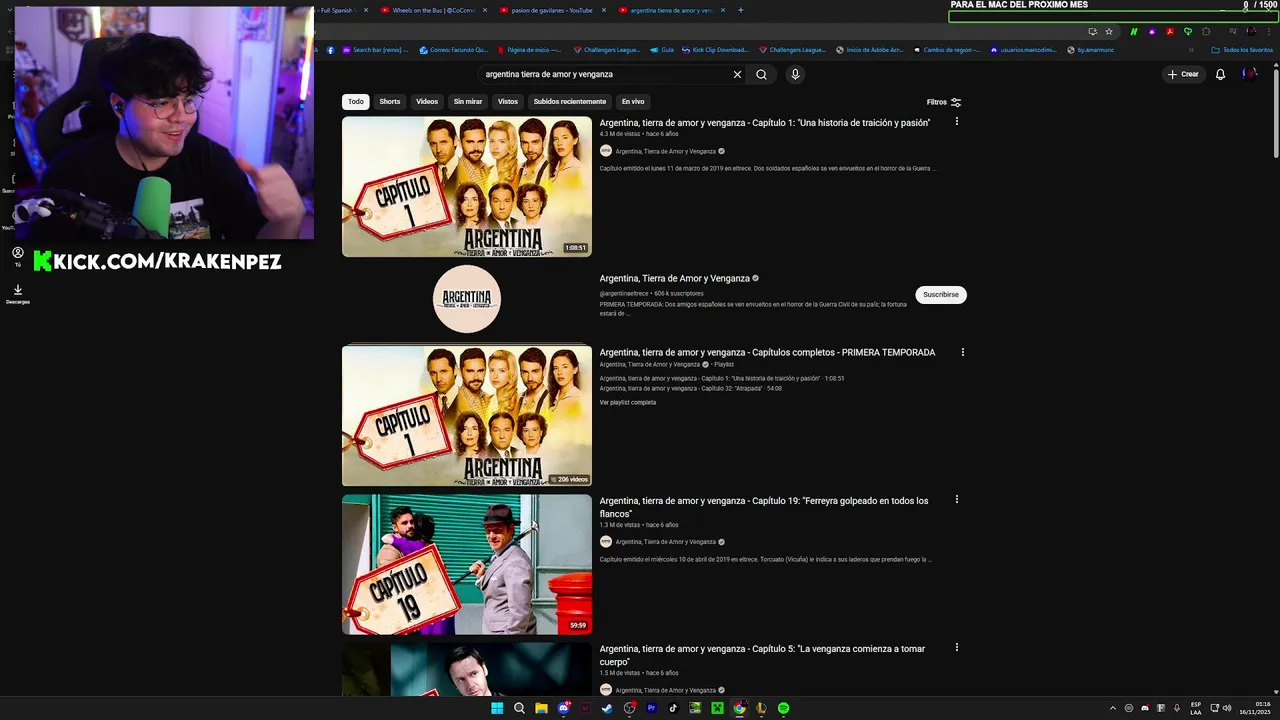Image resolution: width=1280 pixels, height=720 pixels.
Task: Open the Descargas sidebar item
Action: pyautogui.click(x=18, y=294)
